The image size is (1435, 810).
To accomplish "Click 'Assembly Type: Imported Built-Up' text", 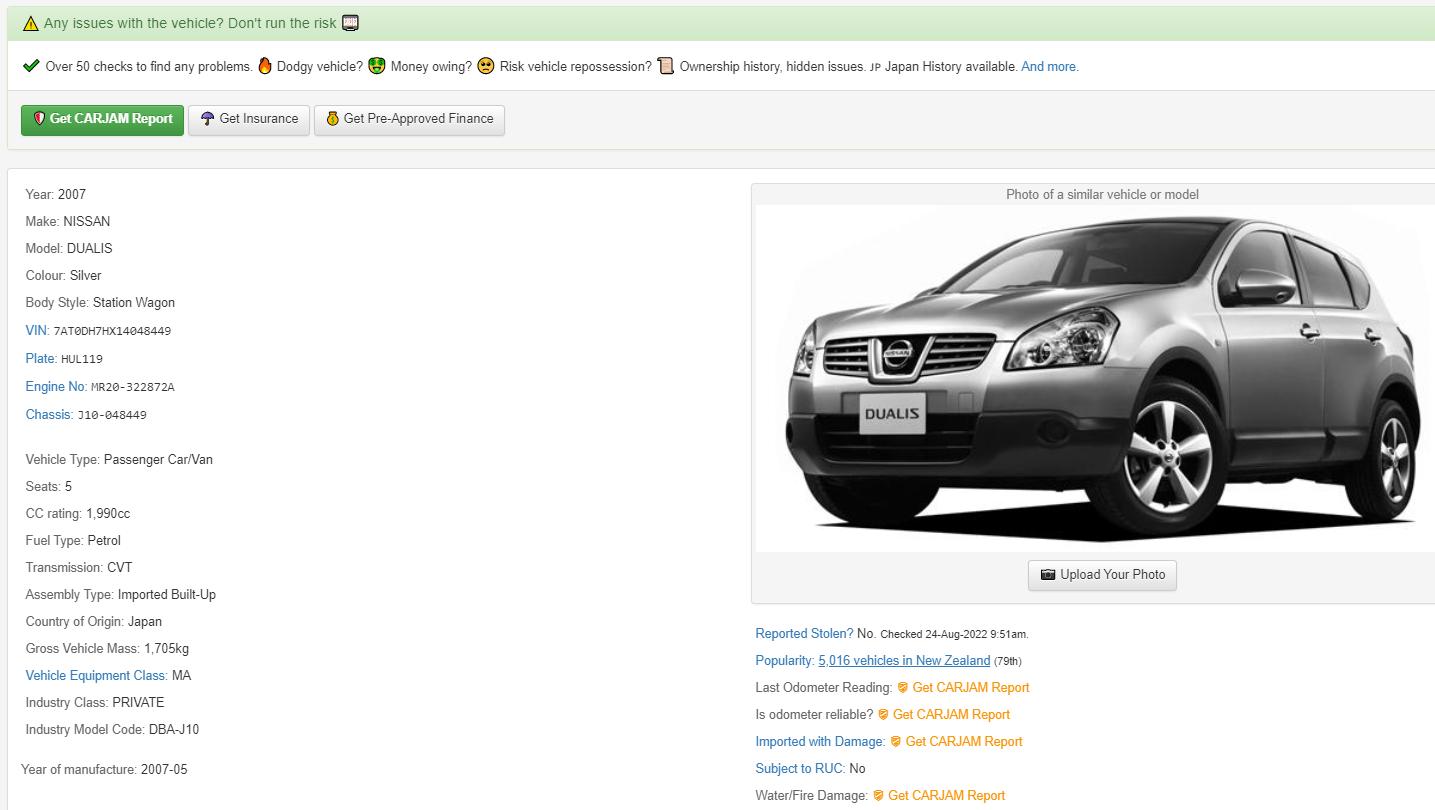I will click(121, 595).
